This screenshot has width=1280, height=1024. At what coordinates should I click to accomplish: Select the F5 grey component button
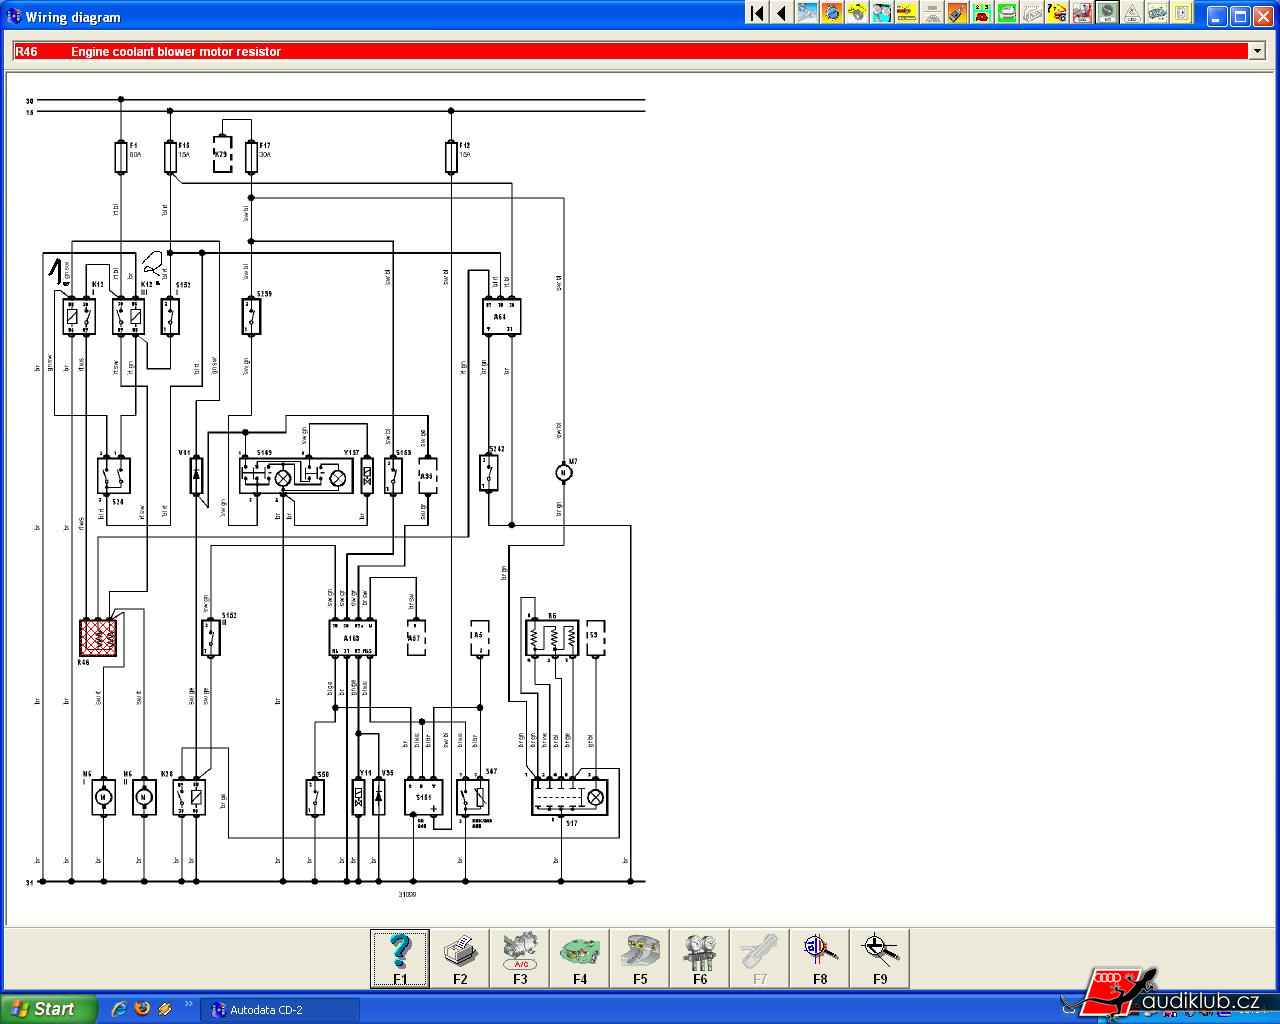pos(640,958)
